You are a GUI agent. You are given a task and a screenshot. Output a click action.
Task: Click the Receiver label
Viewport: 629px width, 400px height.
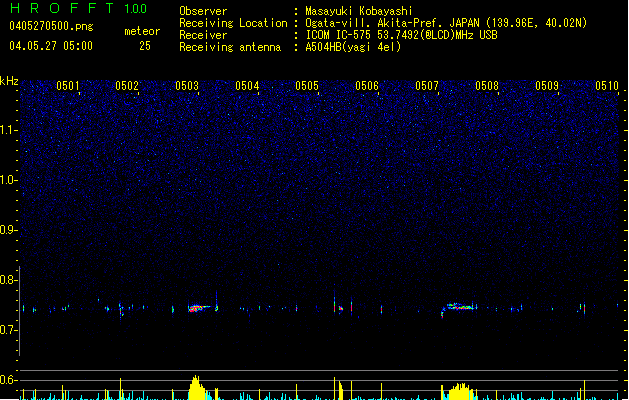pos(203,35)
